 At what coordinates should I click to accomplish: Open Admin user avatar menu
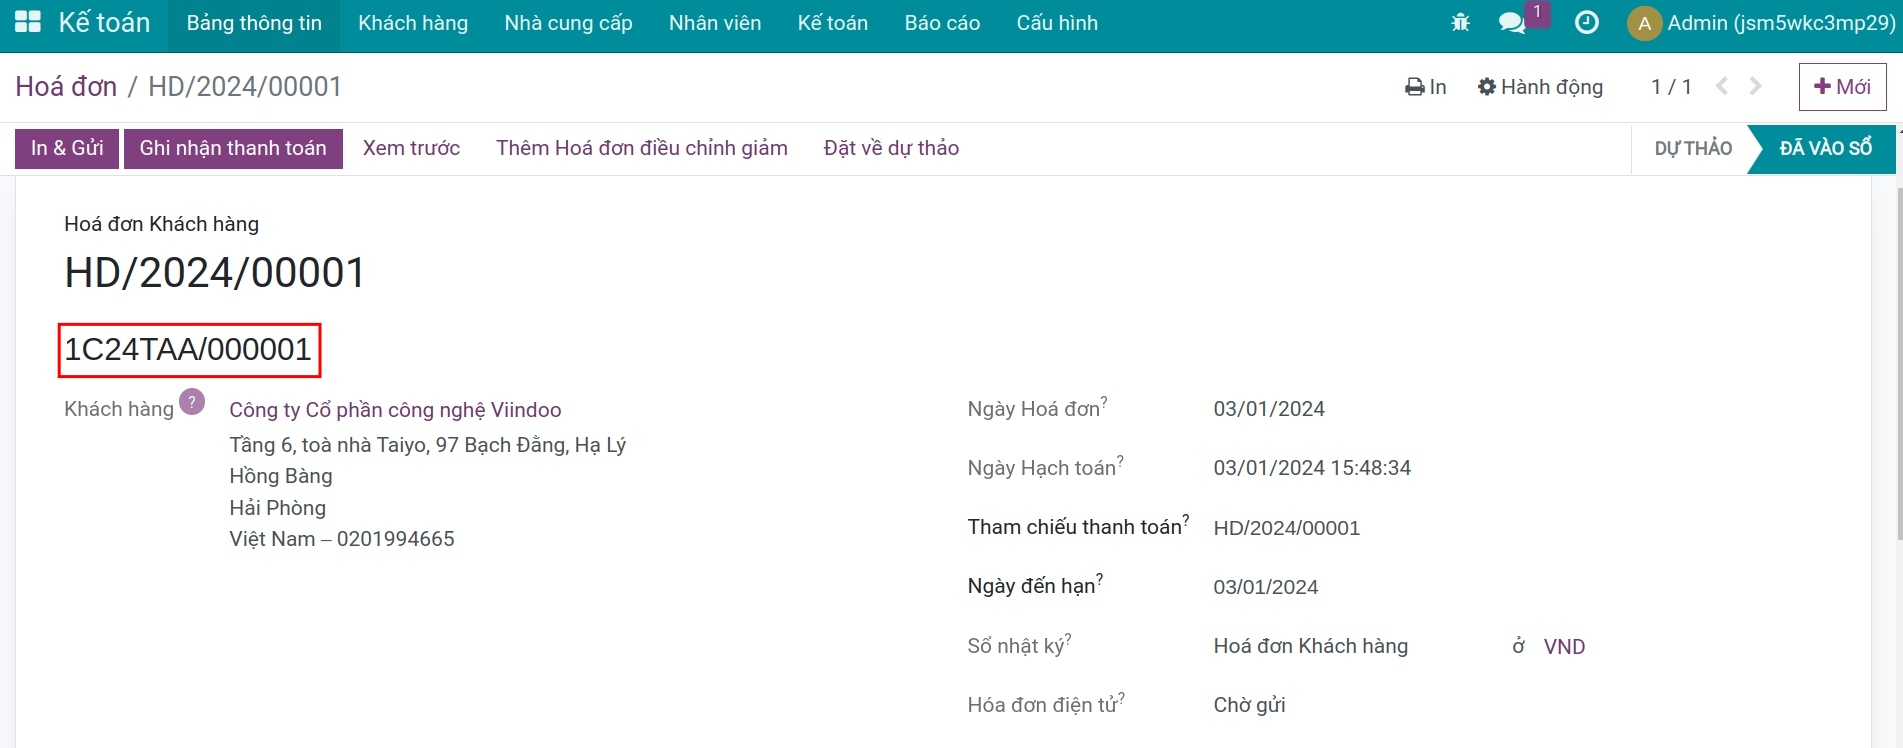1761,23
